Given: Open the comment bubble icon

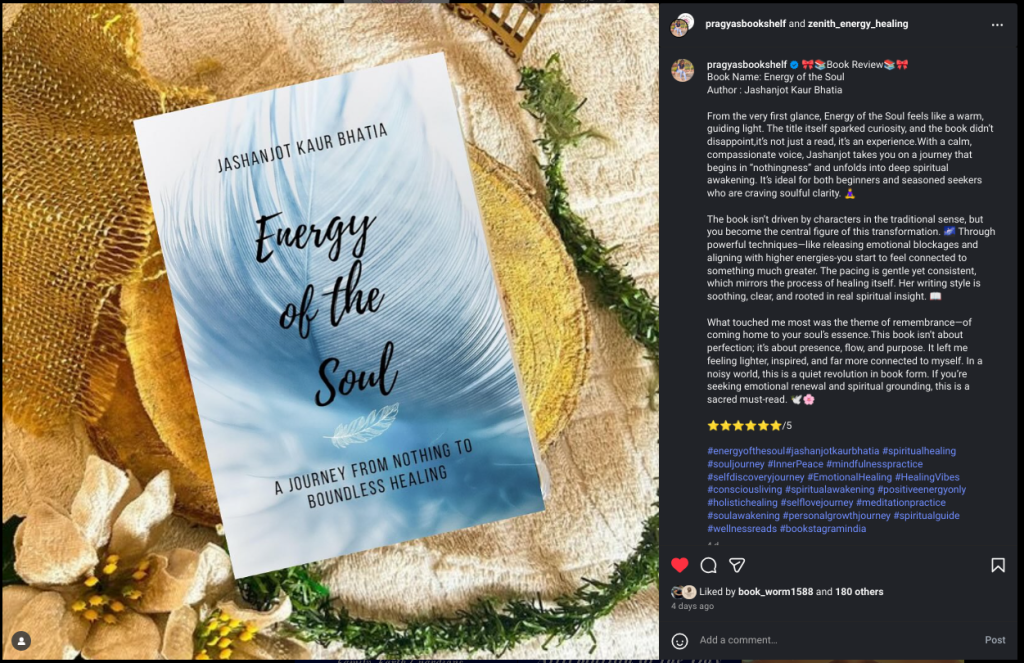Looking at the screenshot, I should click(709, 565).
